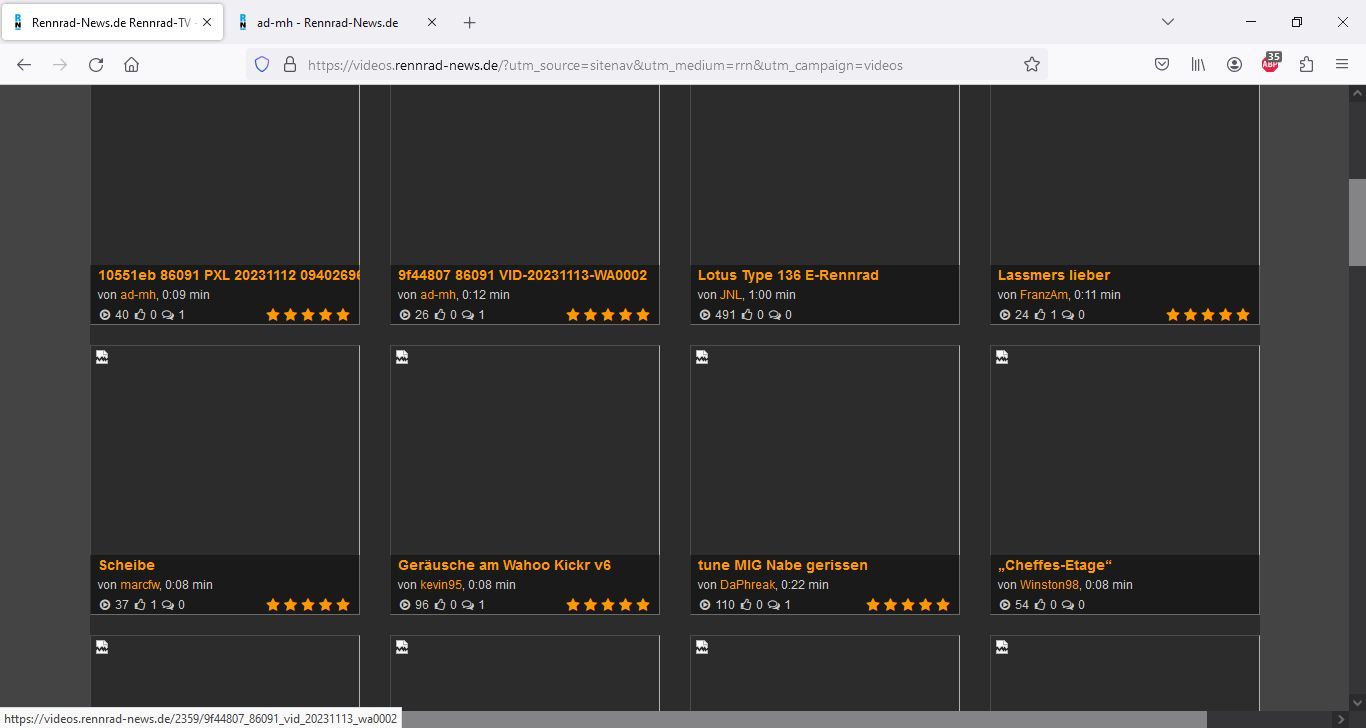Open 9f44807 86091 VID-20231113 video title
1366x728 pixels.
click(x=522, y=275)
